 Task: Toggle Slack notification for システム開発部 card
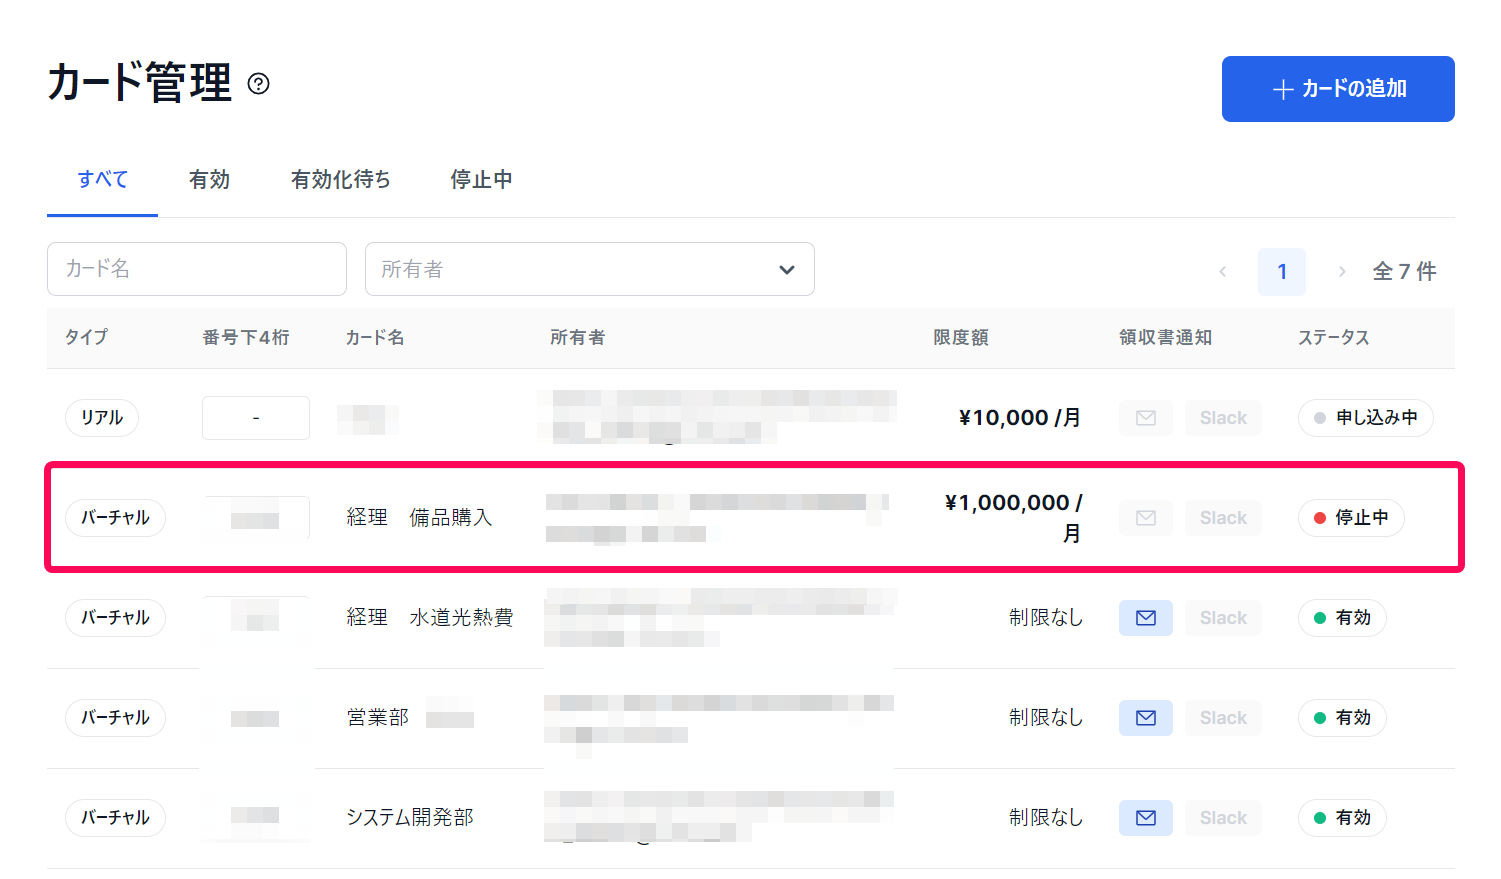pos(1223,818)
